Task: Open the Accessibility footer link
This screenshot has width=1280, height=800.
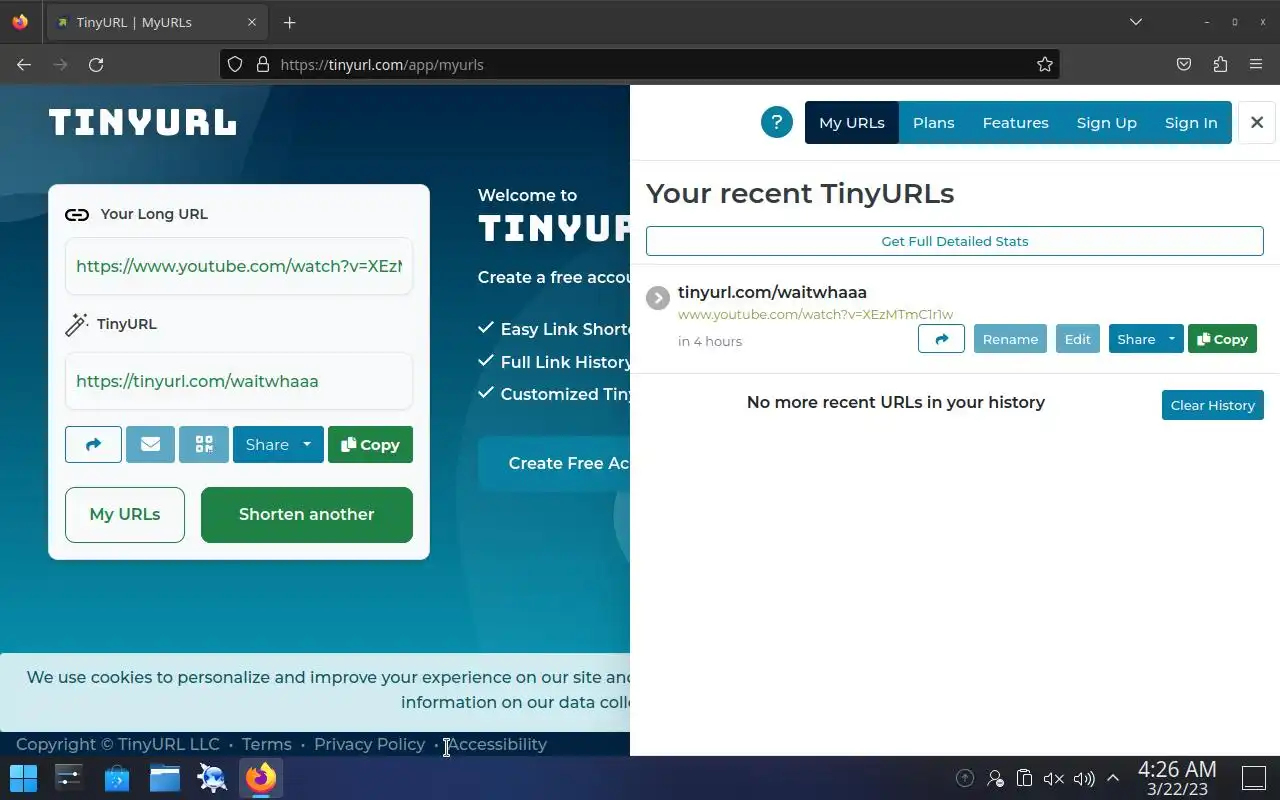Action: click(x=497, y=744)
